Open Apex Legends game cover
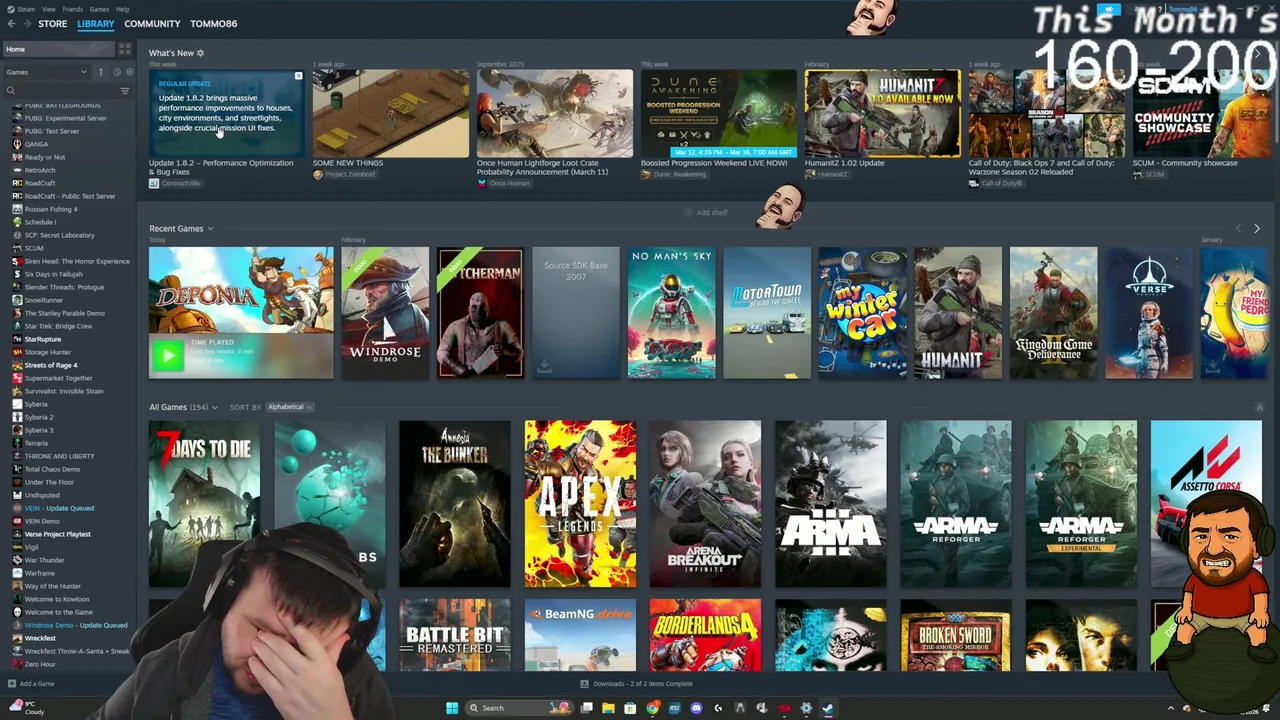This screenshot has height=720, width=1280. click(x=580, y=503)
